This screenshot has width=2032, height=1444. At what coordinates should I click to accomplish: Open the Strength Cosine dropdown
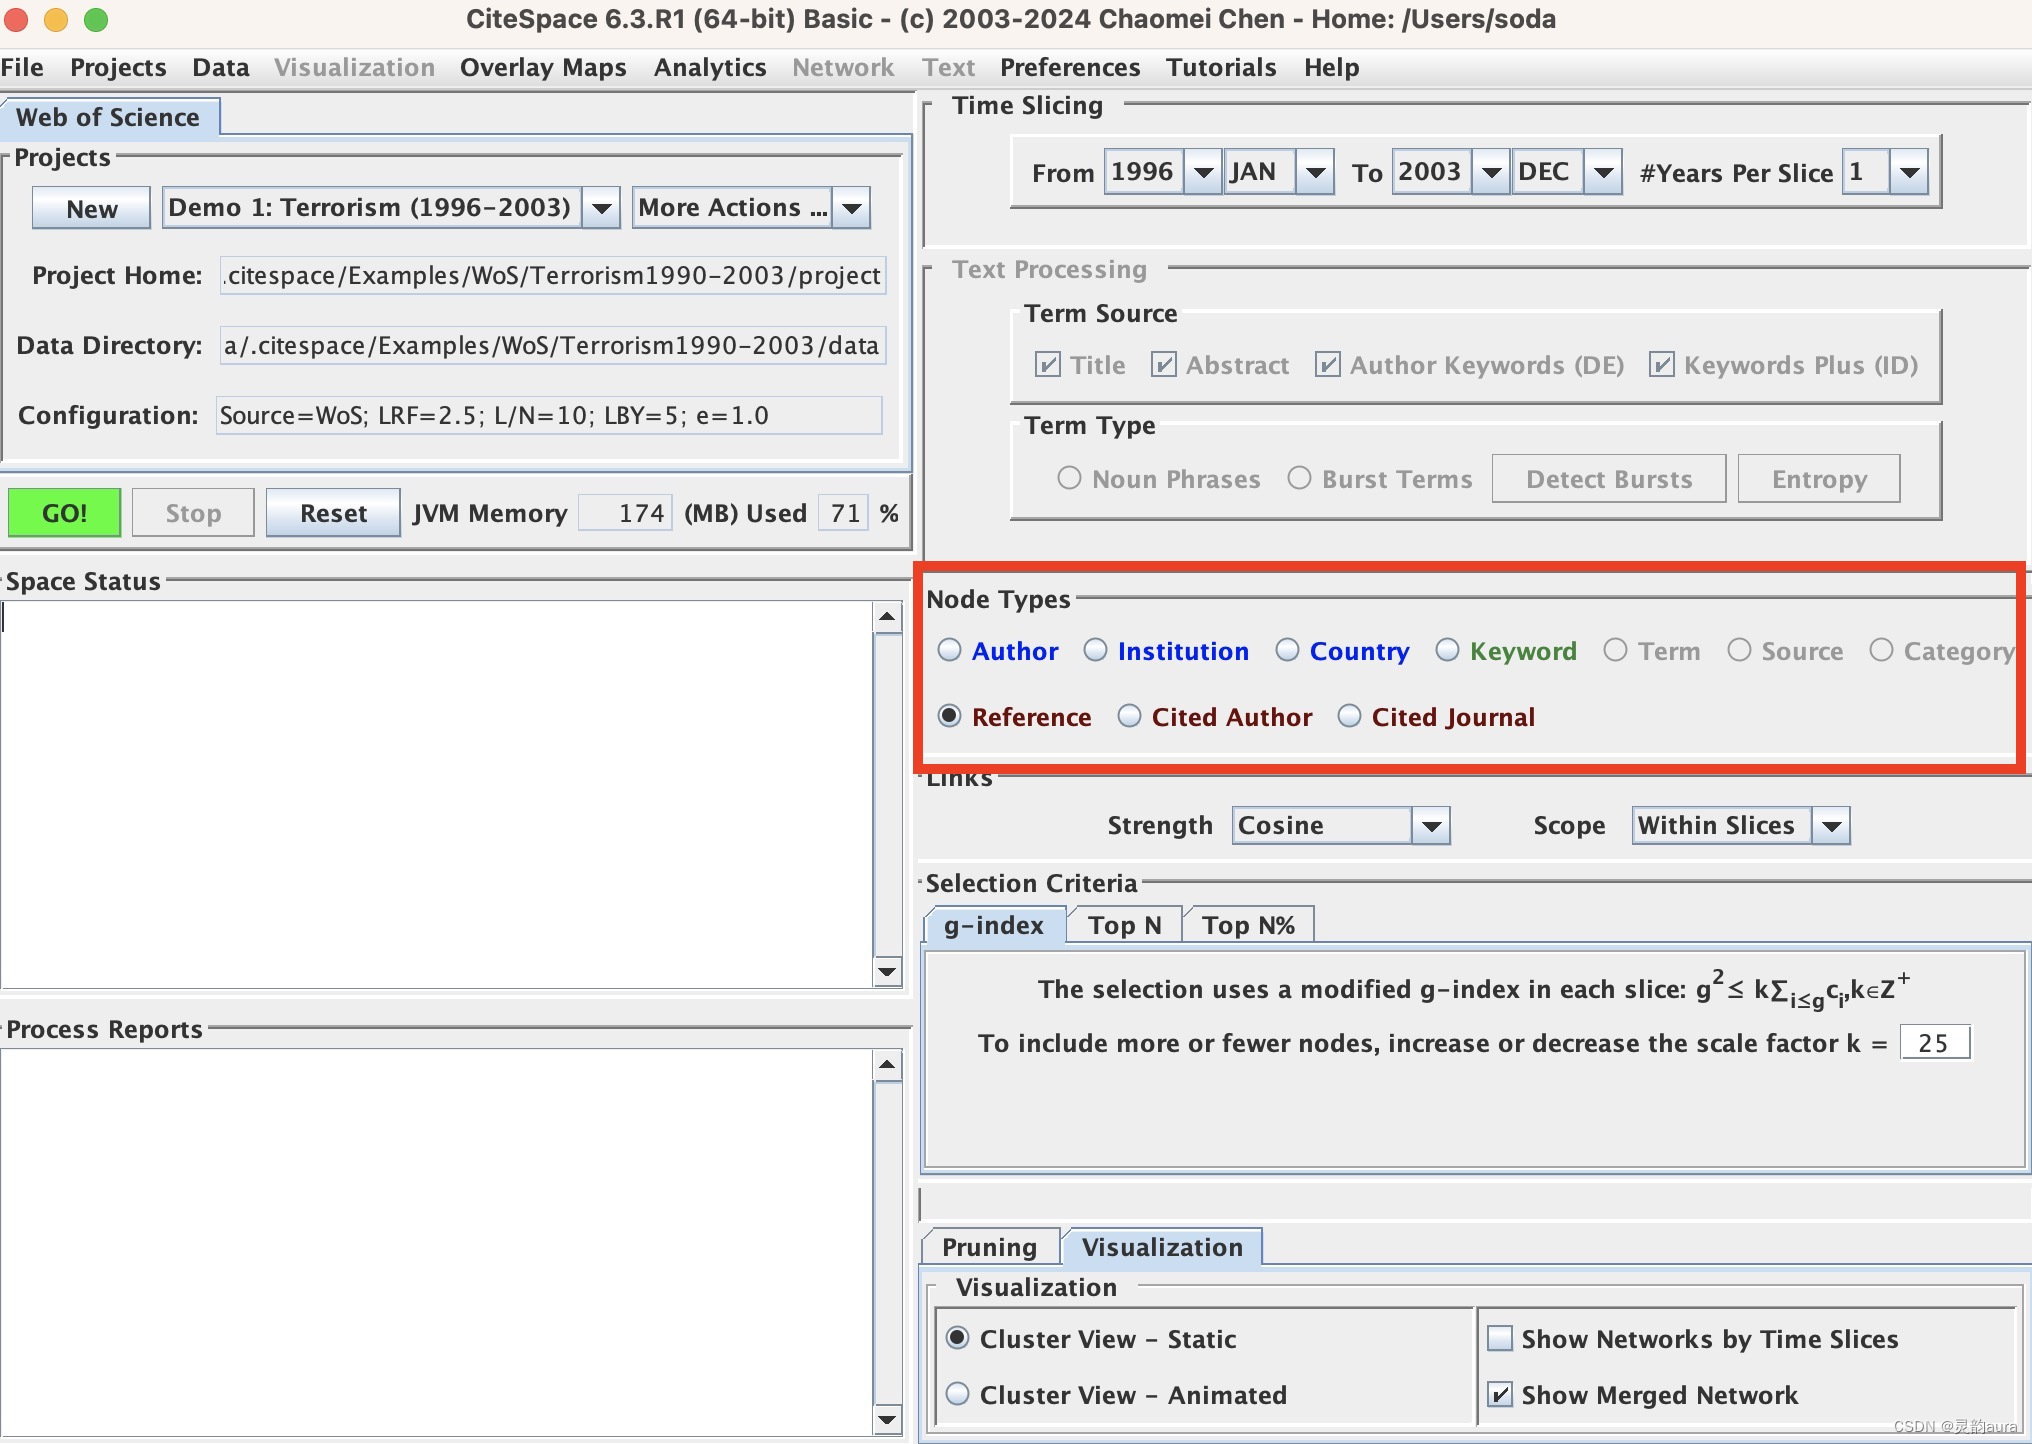[x=1431, y=826]
